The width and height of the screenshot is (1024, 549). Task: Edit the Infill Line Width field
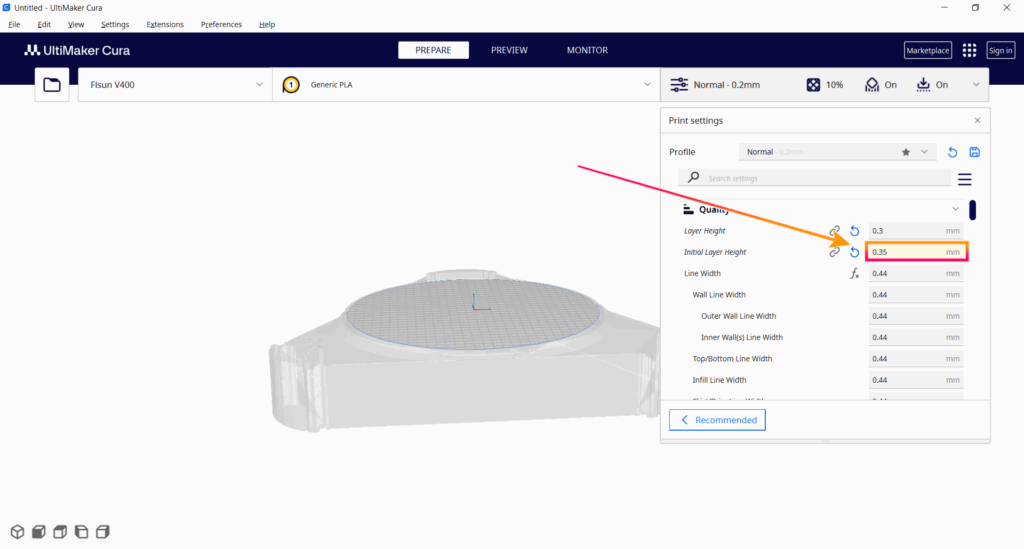click(x=916, y=380)
